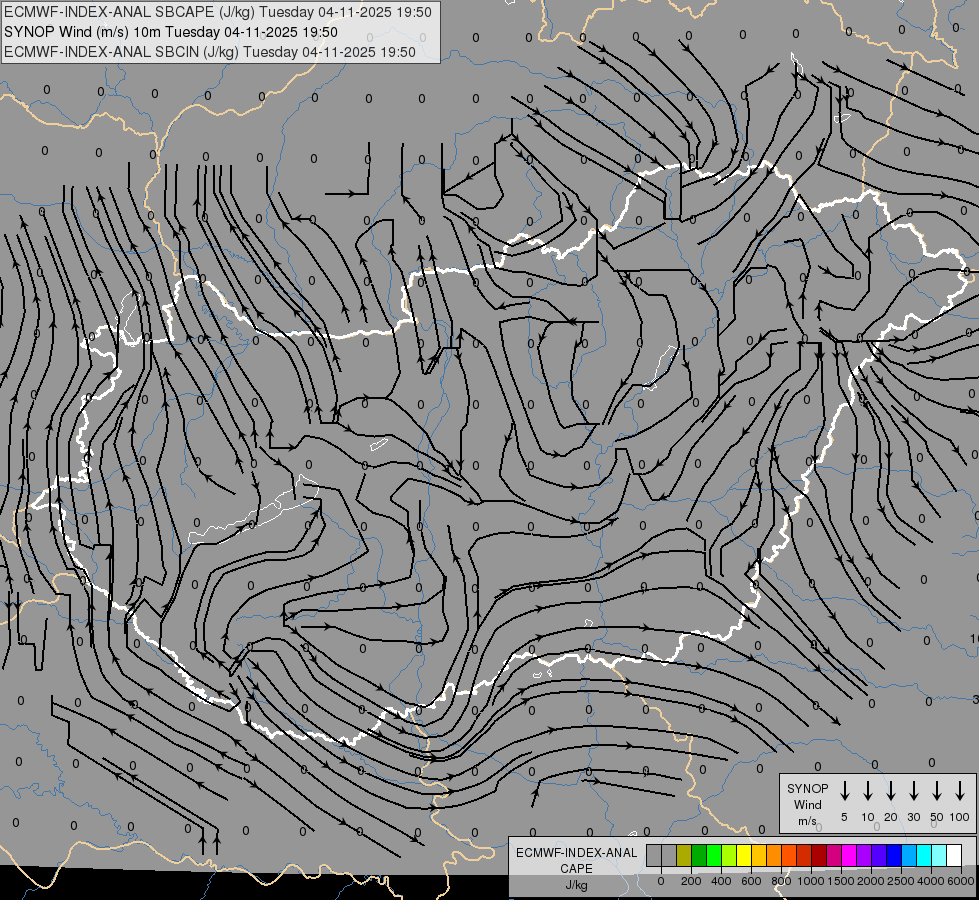Screen dimensions: 979x900
Task: Click the 200 tick label on CAPE scale
Action: (x=691, y=881)
